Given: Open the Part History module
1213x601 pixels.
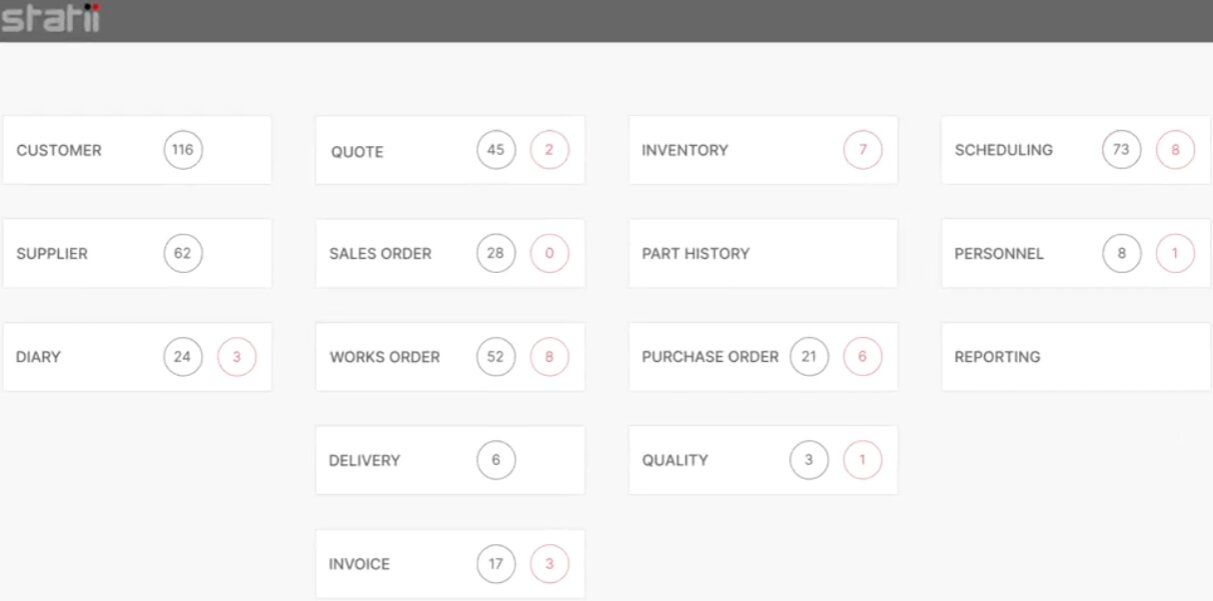Looking at the screenshot, I should (x=695, y=254).
